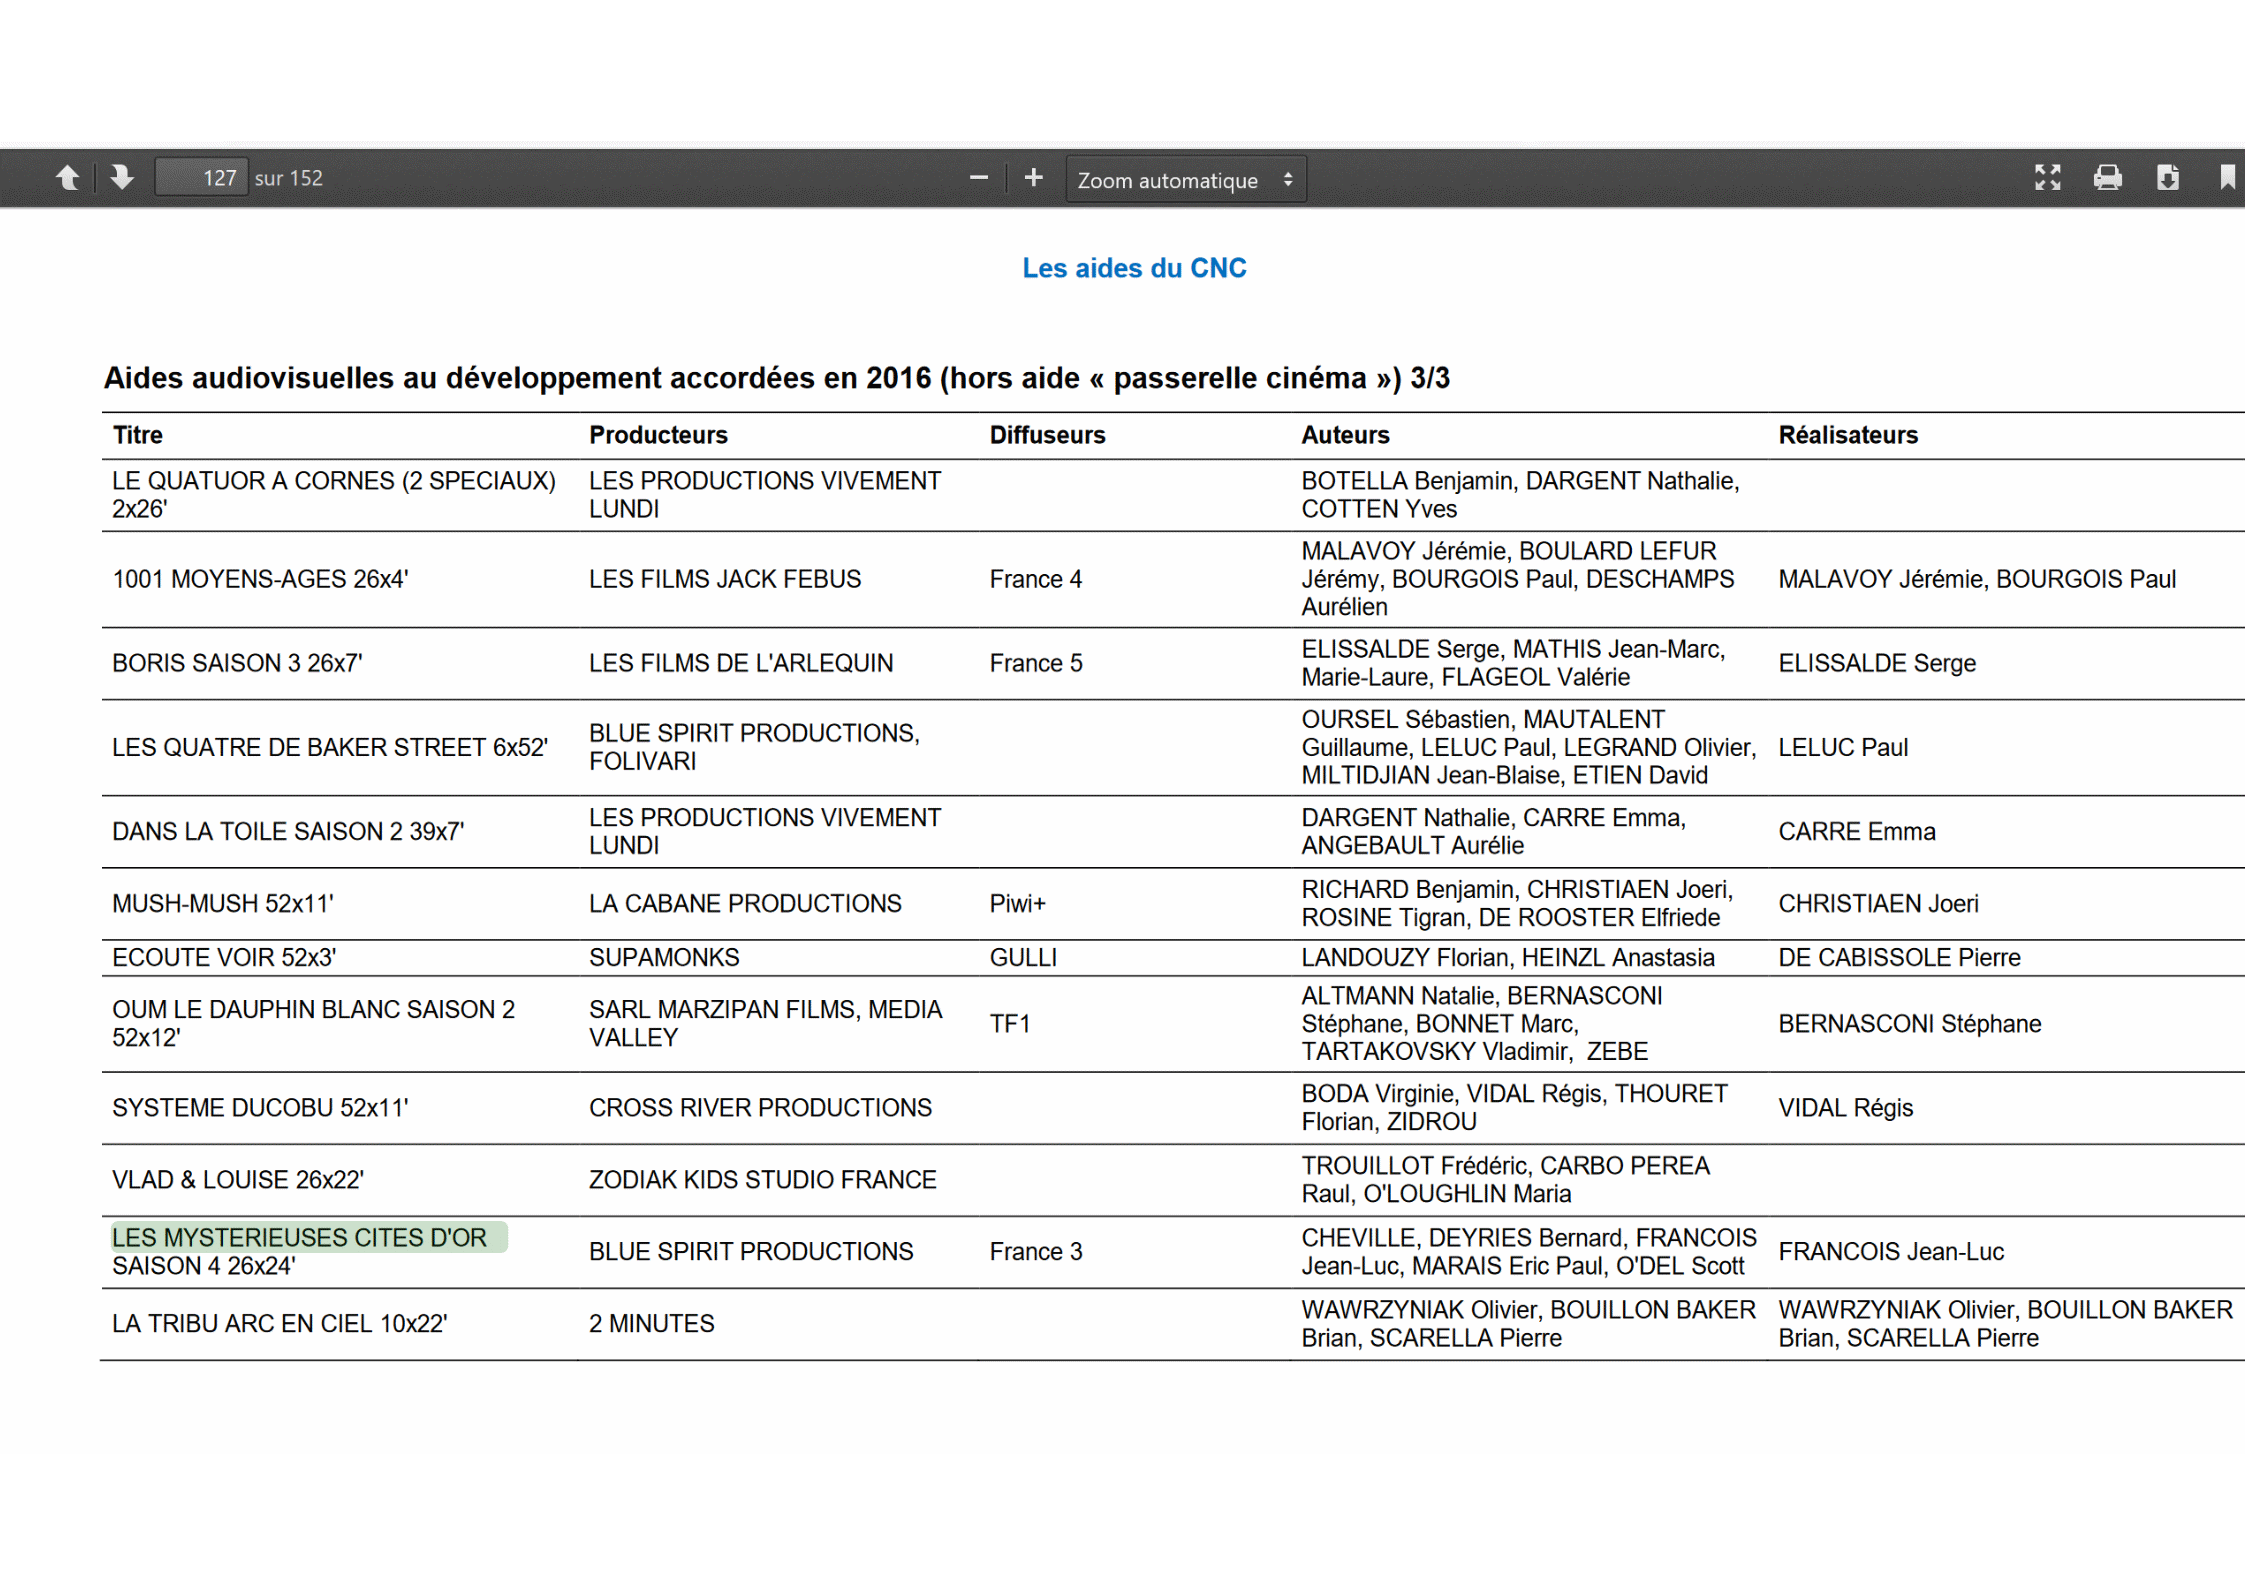Screen dimensions: 2245x1587
Task: Go to previous page with up arrow
Action: point(68,178)
